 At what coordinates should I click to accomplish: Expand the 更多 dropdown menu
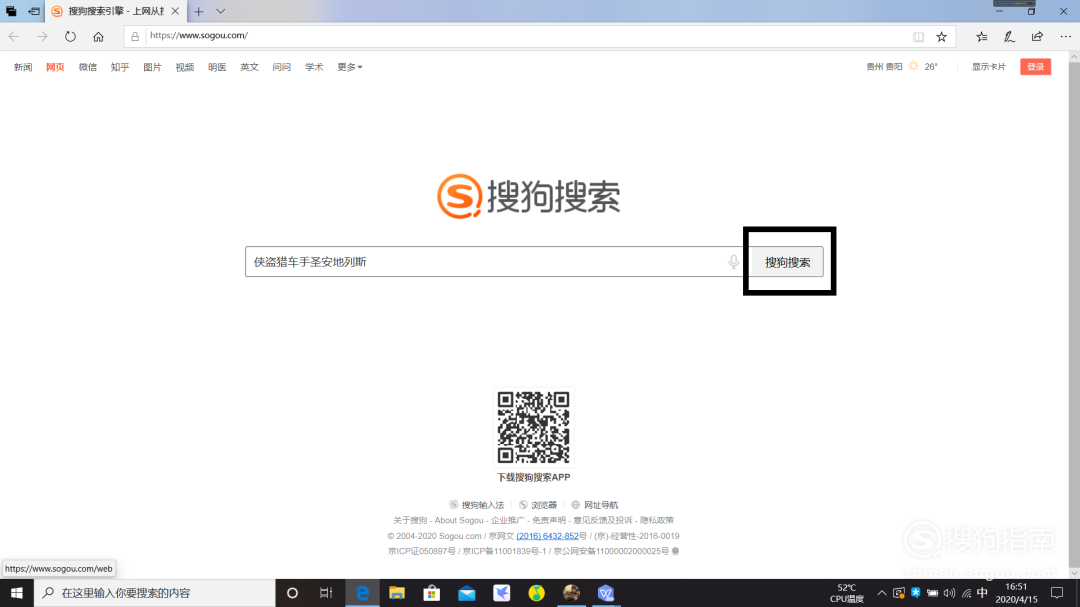(349, 67)
